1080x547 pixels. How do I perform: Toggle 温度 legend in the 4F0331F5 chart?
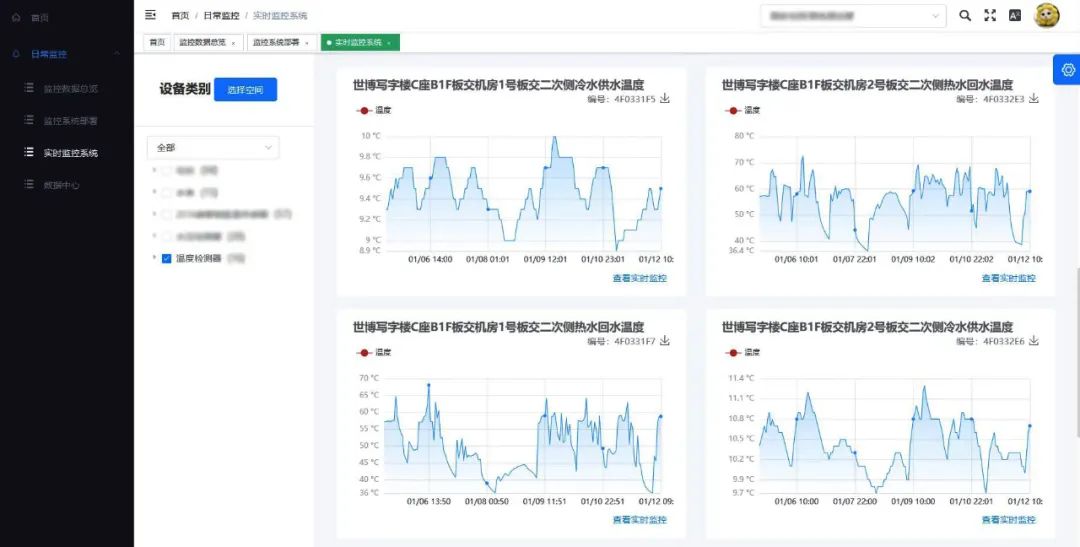coord(374,110)
